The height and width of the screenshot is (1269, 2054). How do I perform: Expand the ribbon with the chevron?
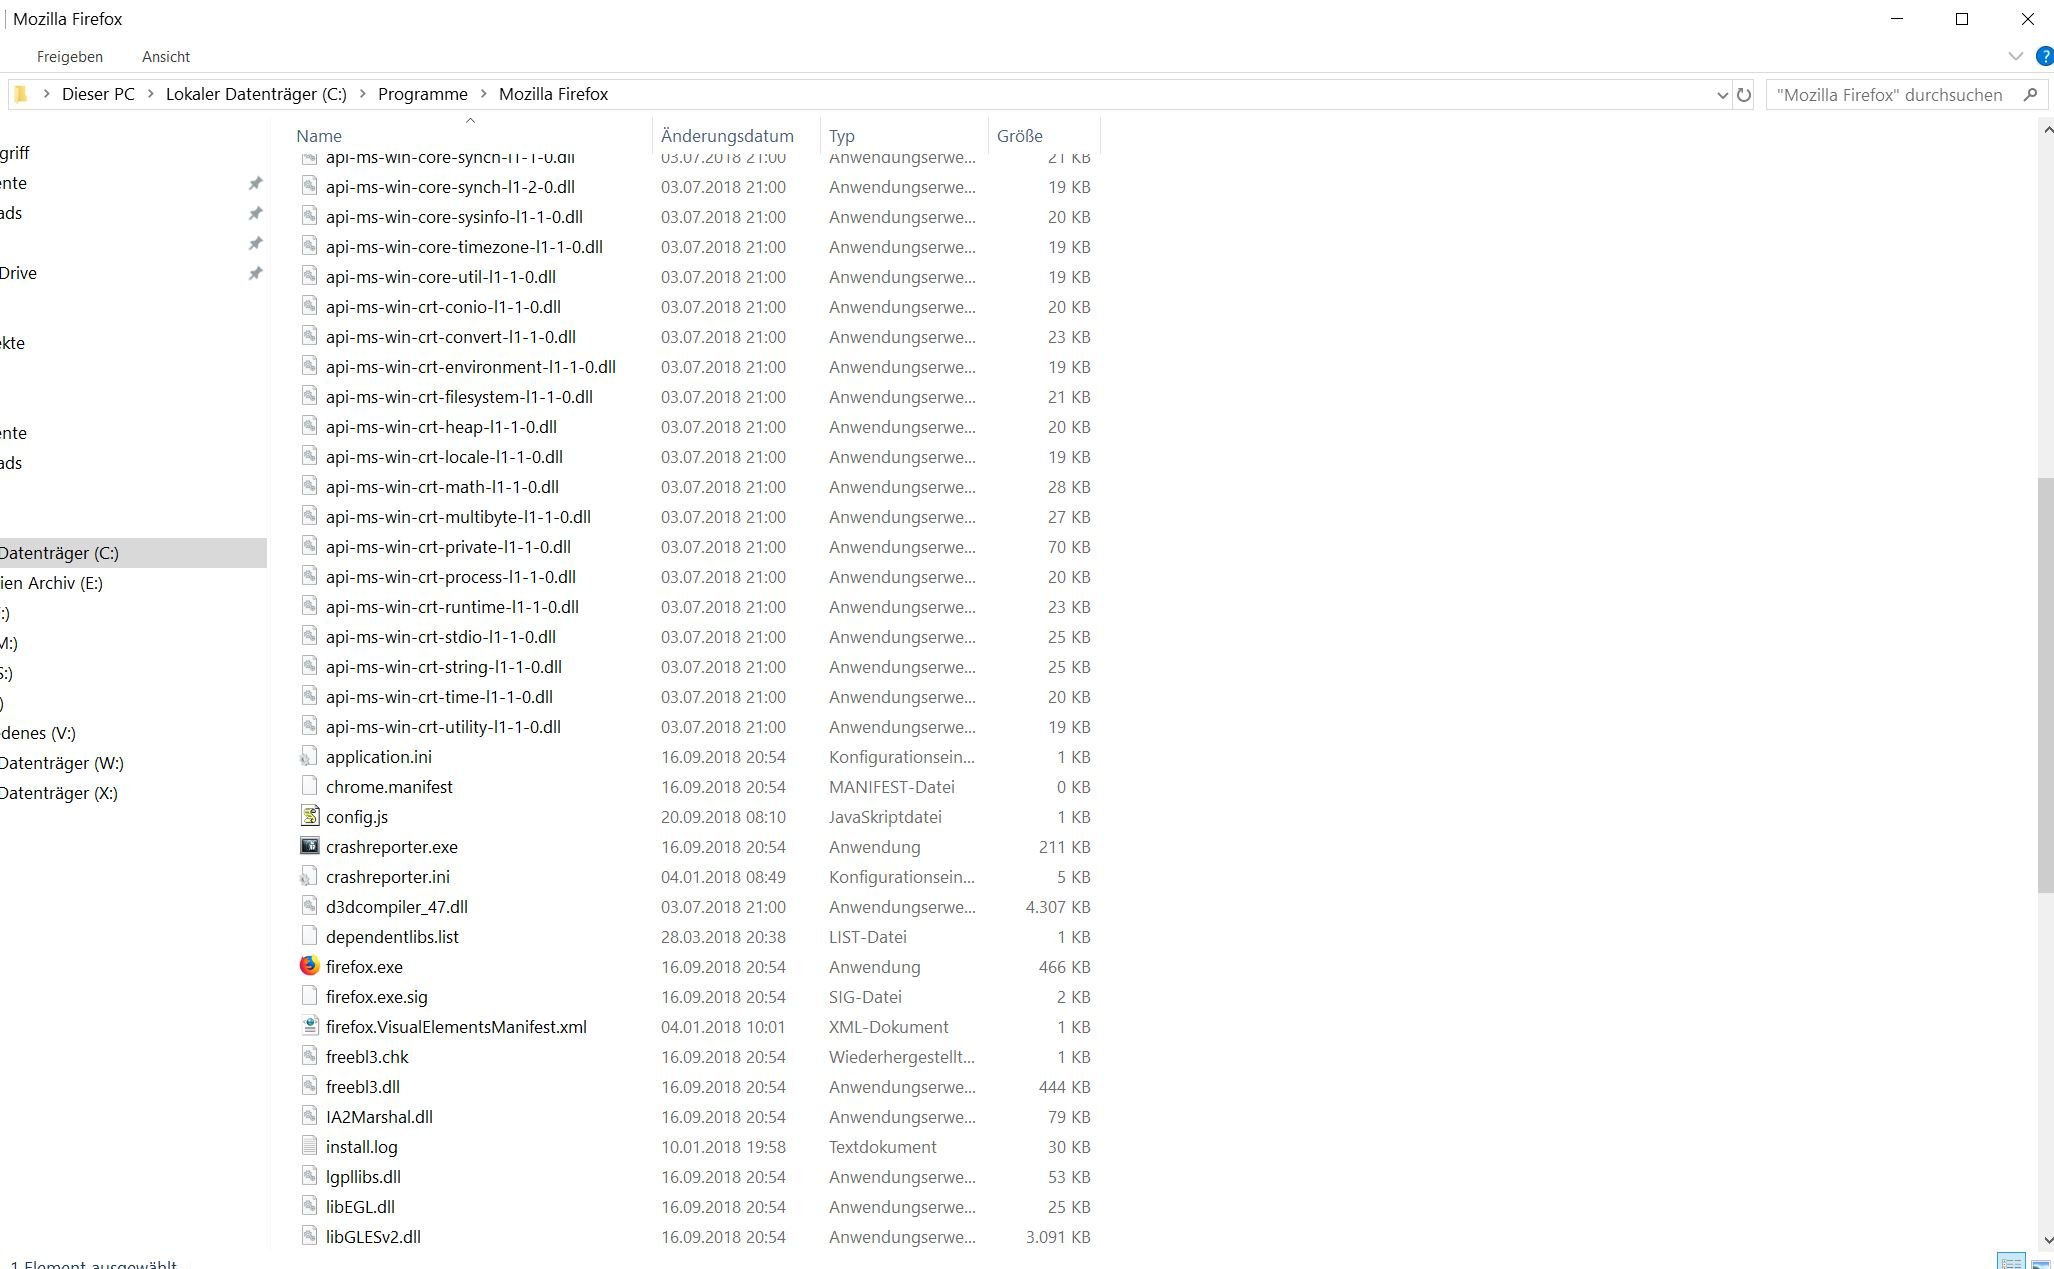coord(2015,57)
